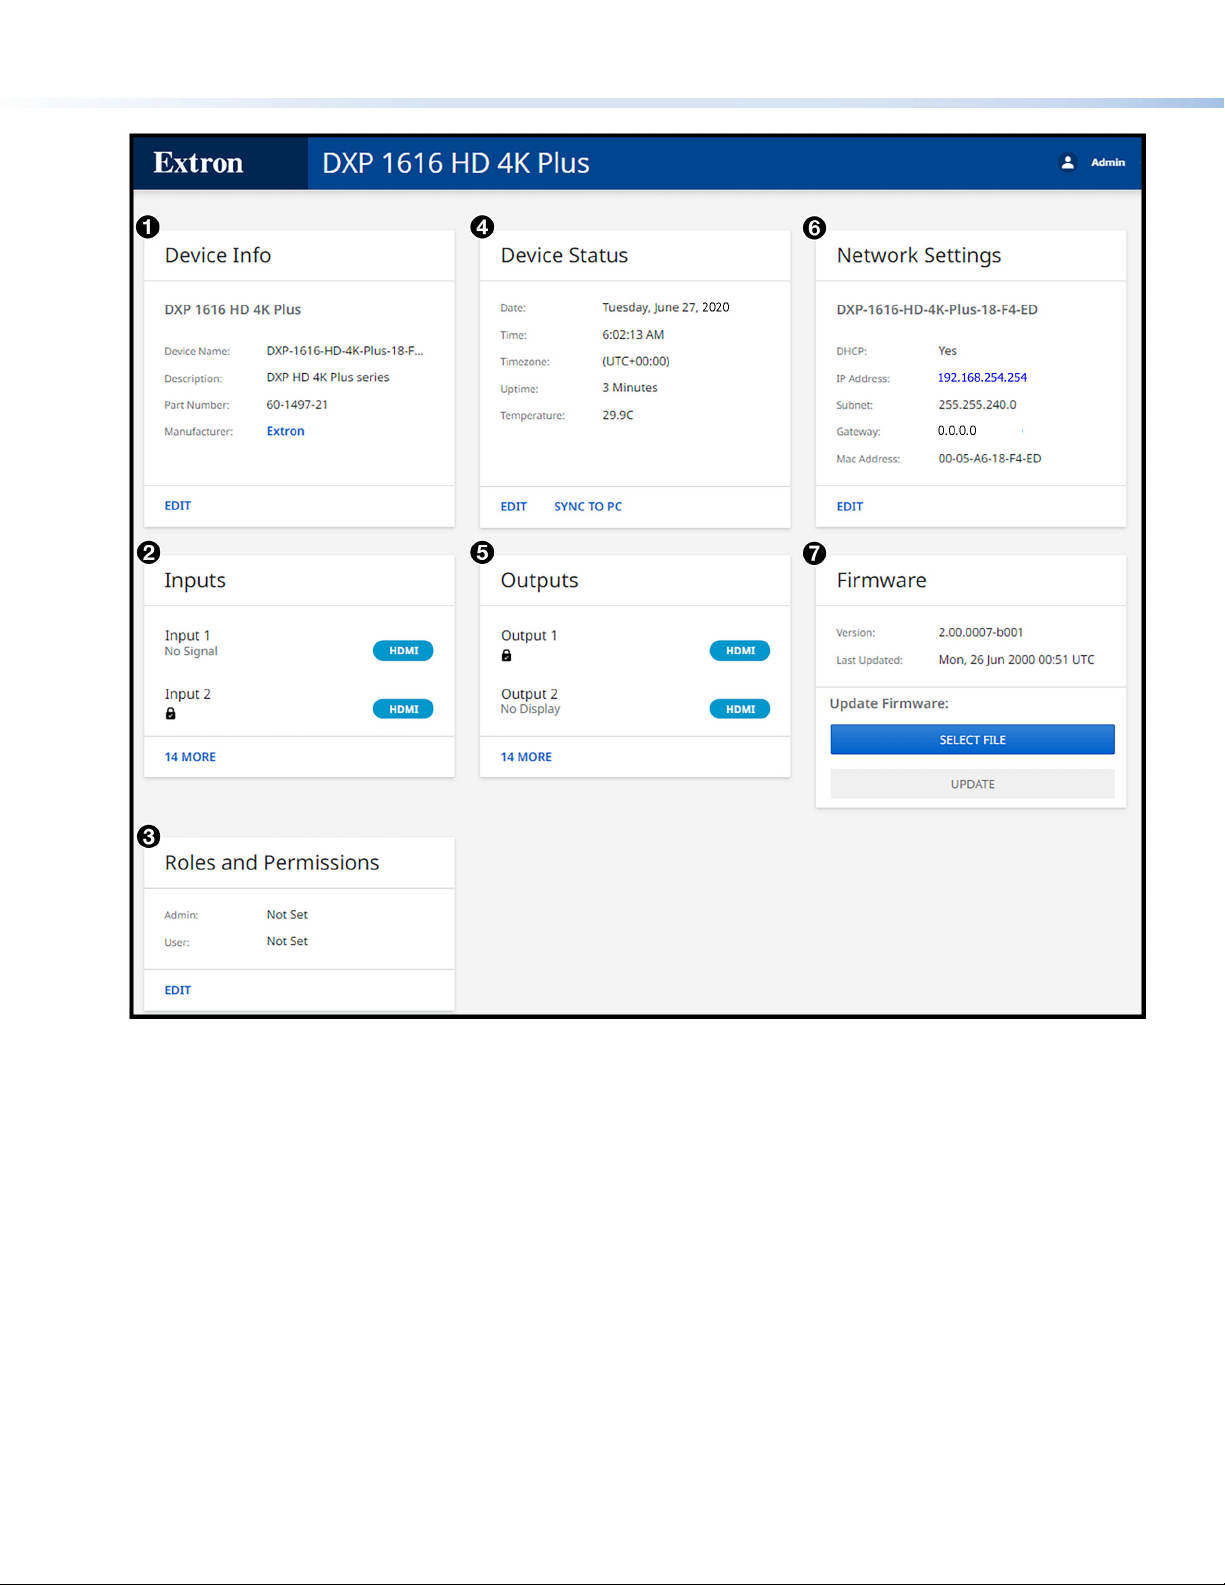Click EDIT in Device Info card

point(178,506)
